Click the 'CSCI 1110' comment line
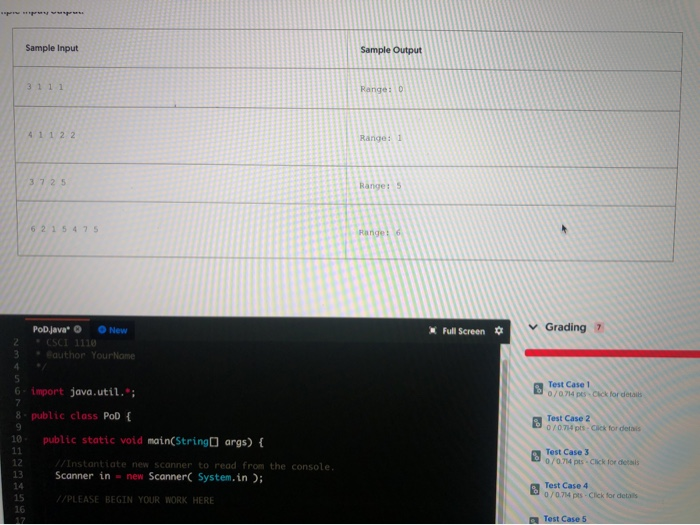The height and width of the screenshot is (525, 700). click(66, 343)
